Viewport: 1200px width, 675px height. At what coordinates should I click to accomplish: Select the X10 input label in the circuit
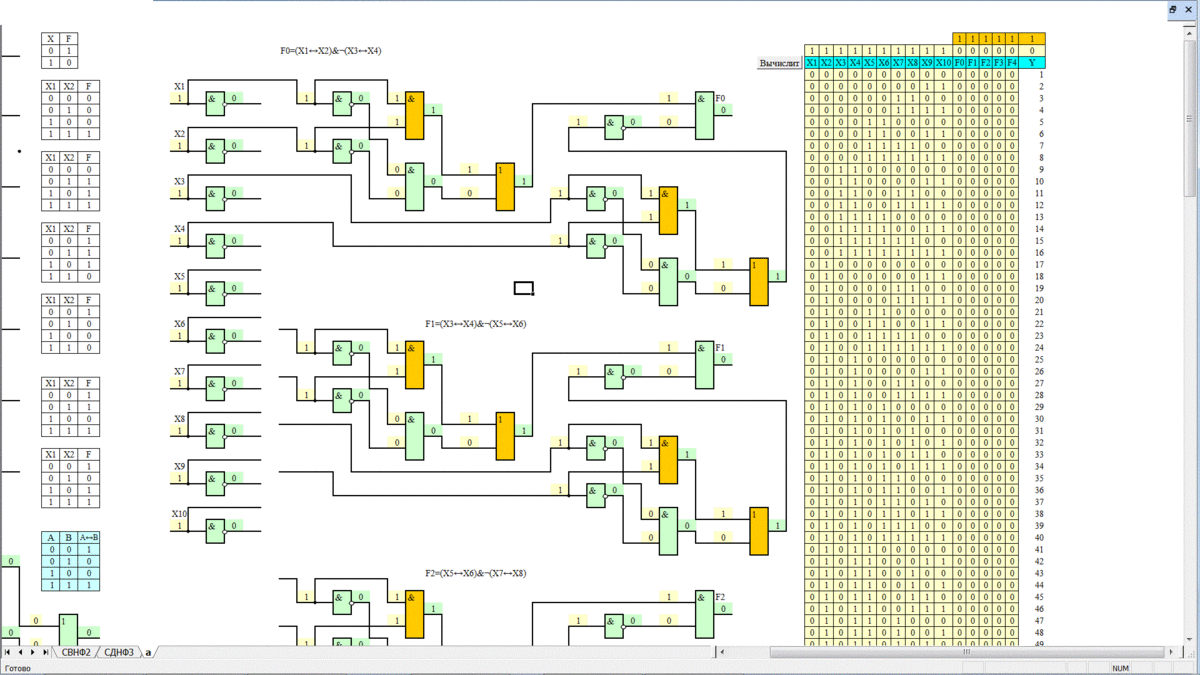click(180, 514)
